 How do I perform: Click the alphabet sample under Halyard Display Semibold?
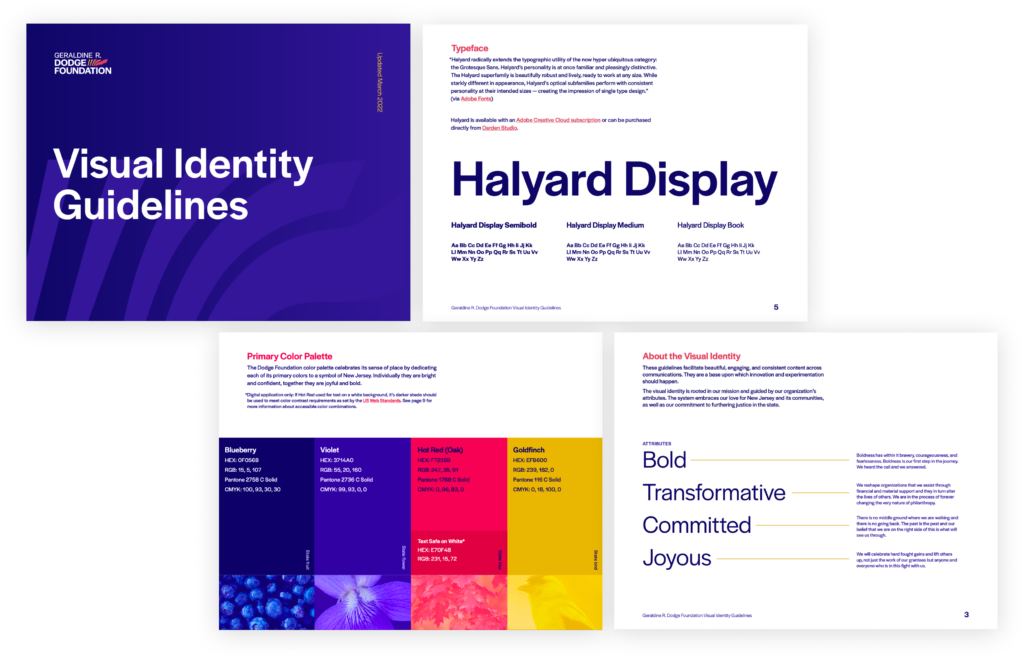[494, 252]
